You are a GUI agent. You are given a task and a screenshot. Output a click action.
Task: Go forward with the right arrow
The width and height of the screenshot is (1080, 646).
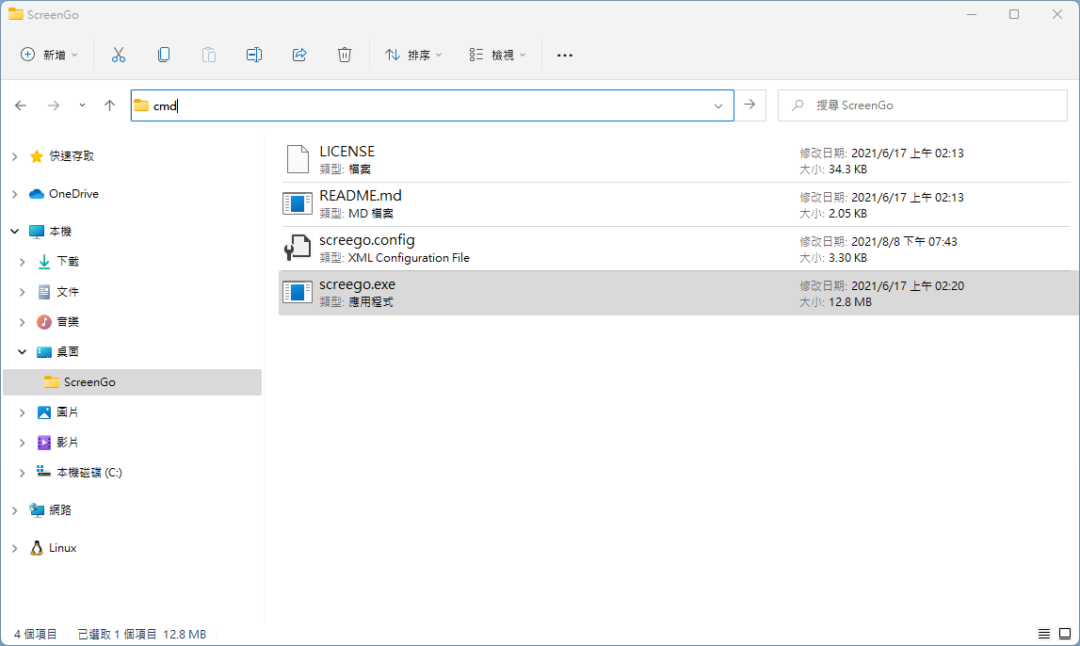pos(54,105)
